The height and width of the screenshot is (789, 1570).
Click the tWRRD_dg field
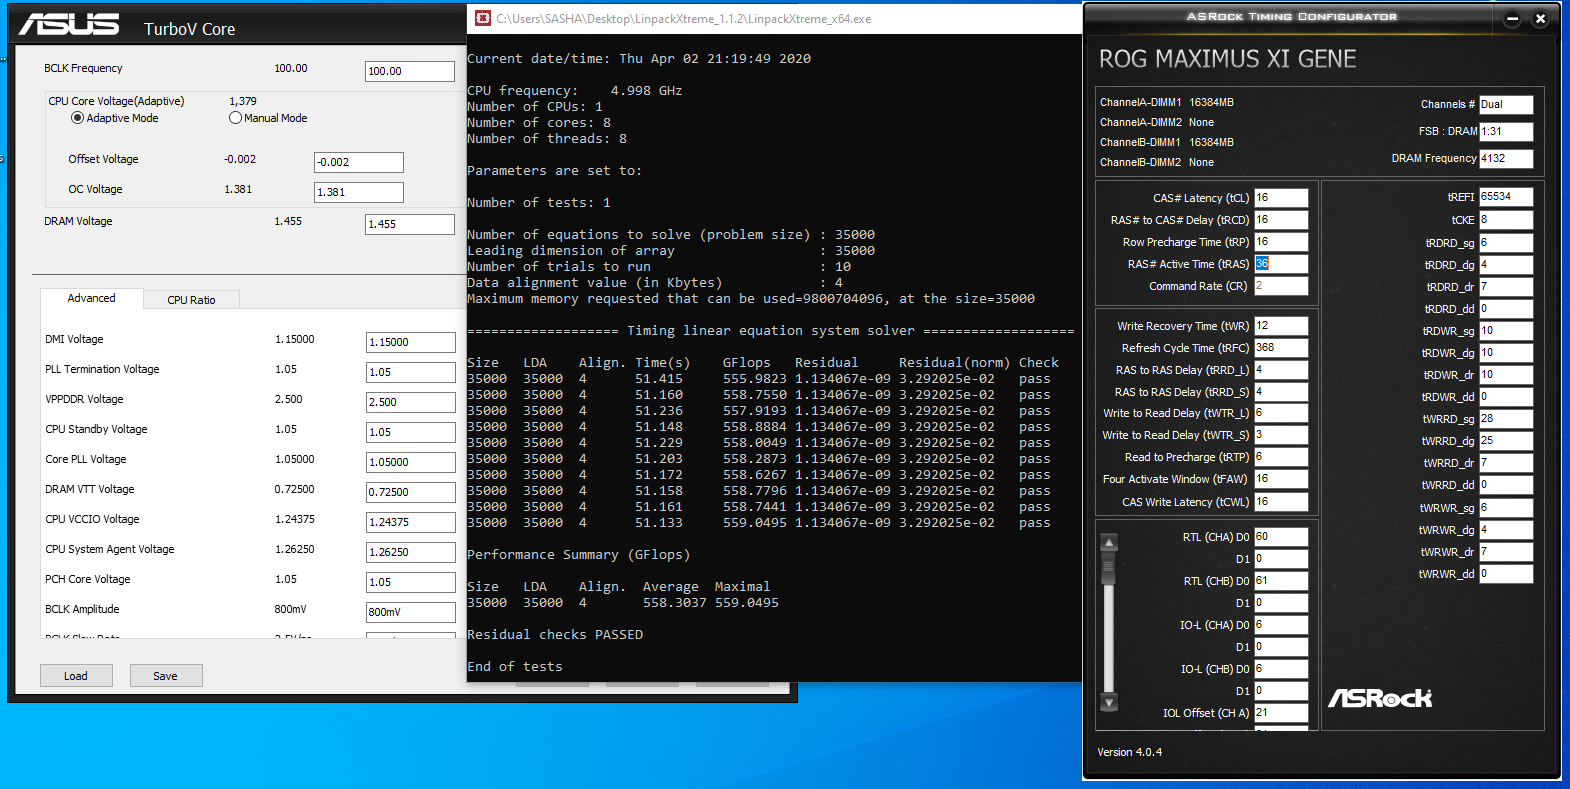[x=1506, y=441]
